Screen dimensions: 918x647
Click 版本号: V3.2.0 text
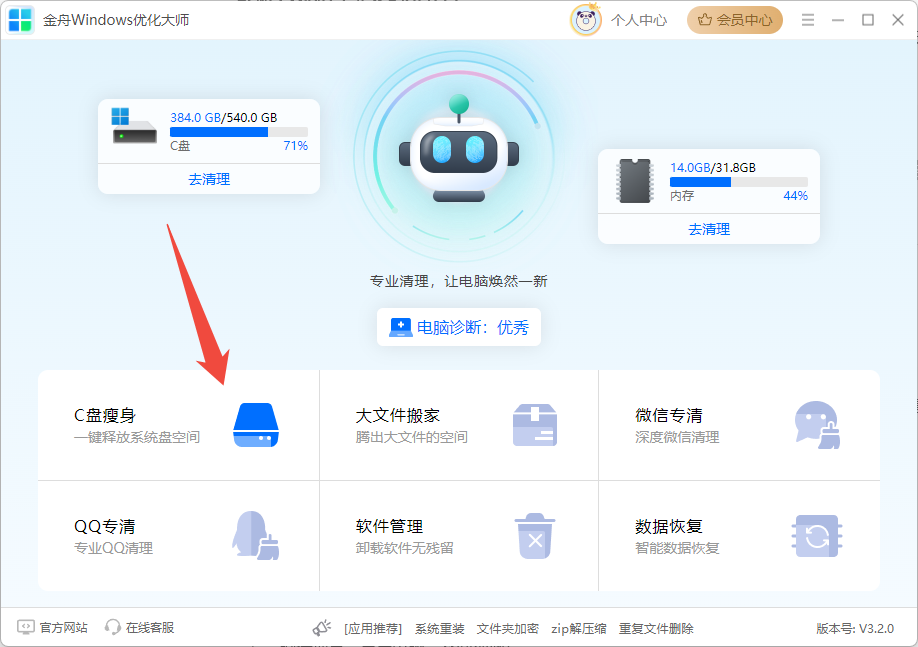click(x=855, y=629)
